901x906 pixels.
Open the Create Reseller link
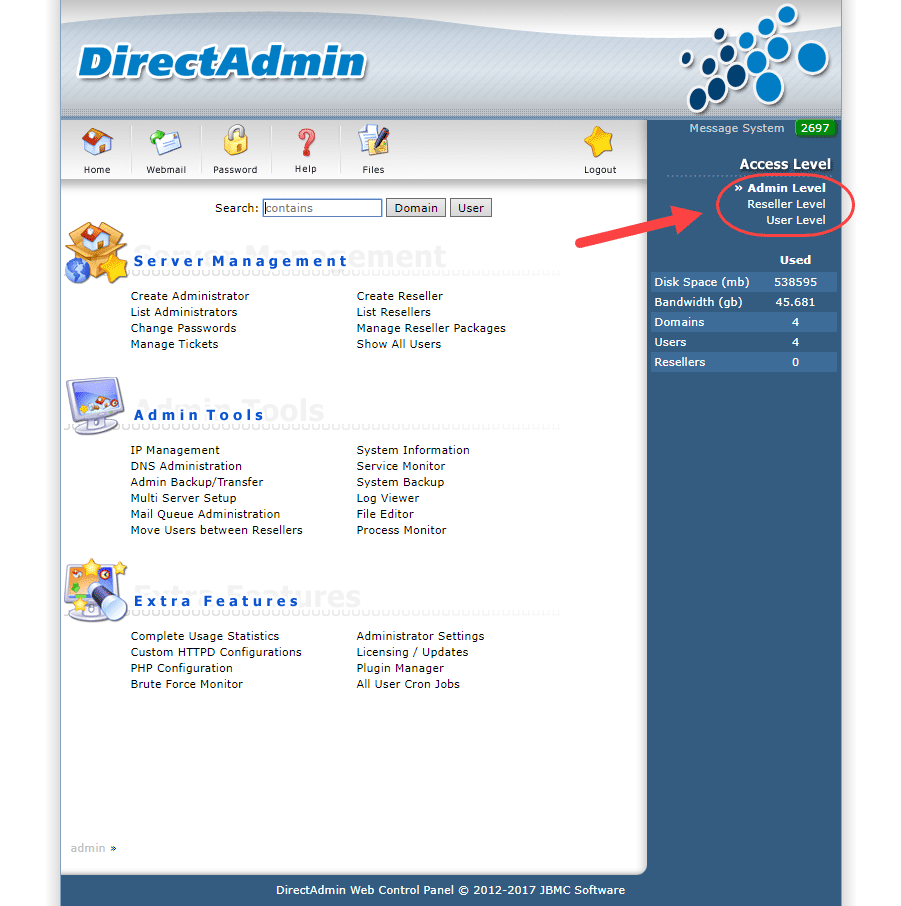[x=399, y=296]
